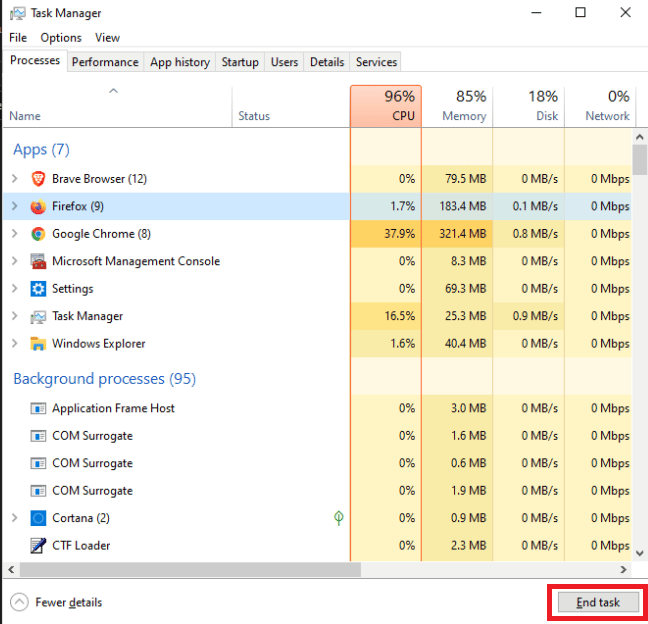This screenshot has height=624, width=648.
Task: Click the Windows Explorer folder icon
Action: pyautogui.click(x=38, y=344)
